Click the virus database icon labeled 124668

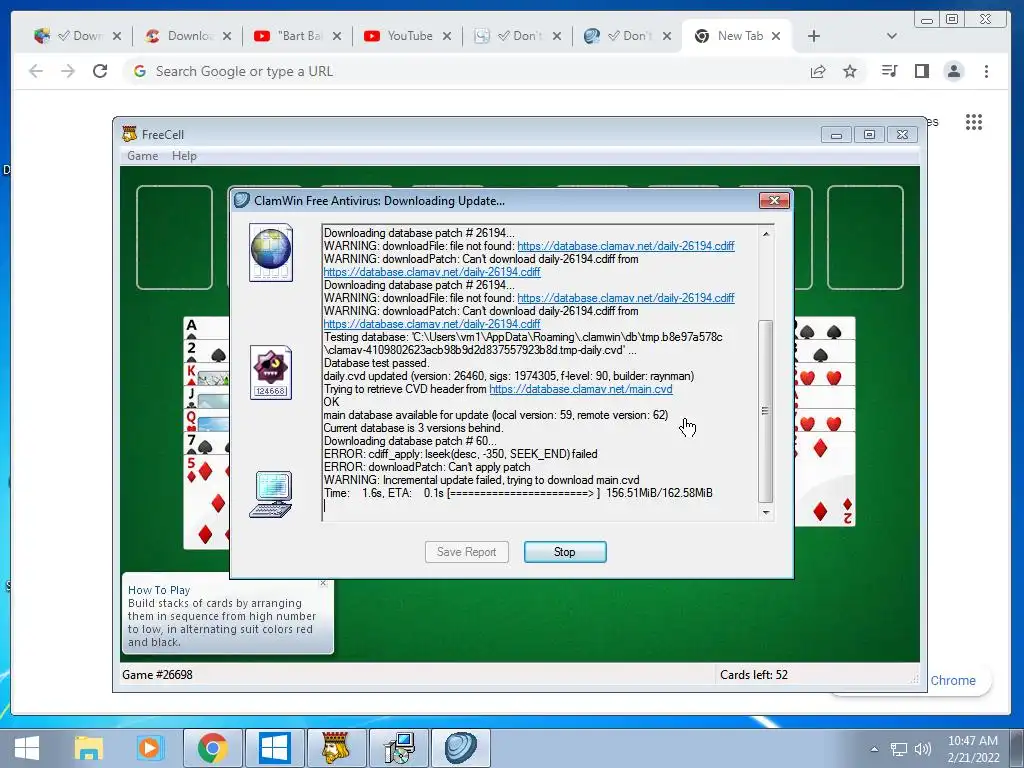(270, 372)
